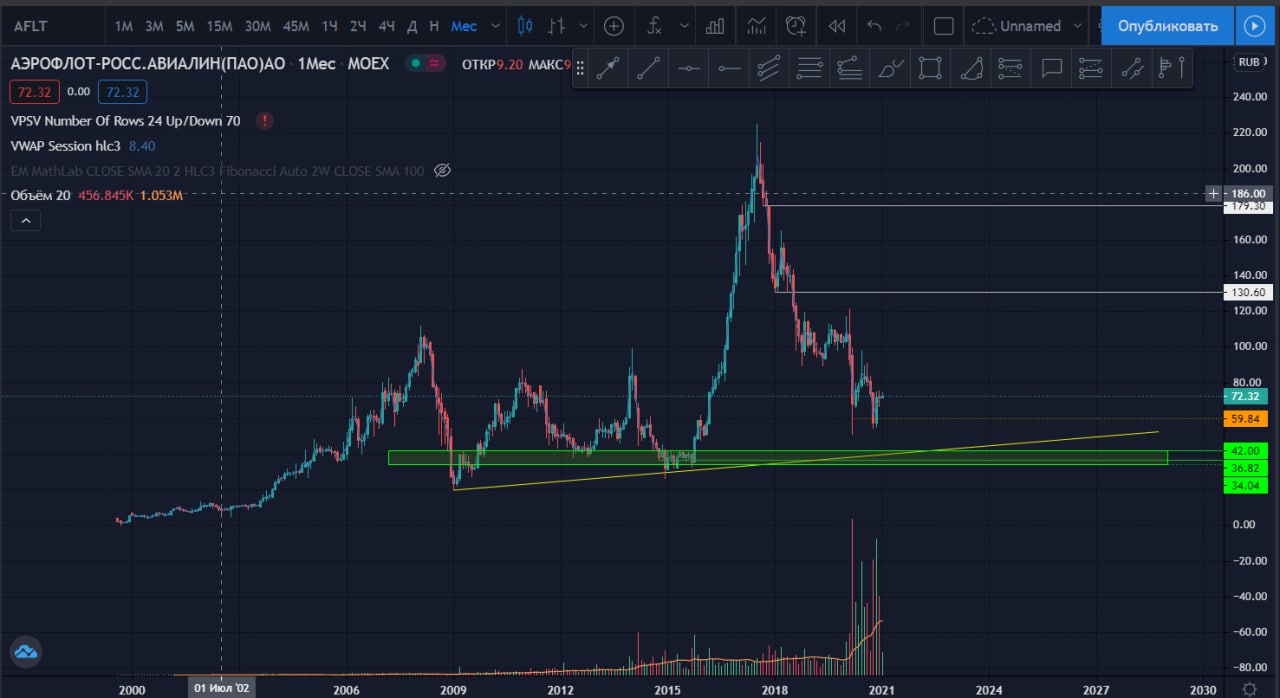Expand the chart style dropdown arrow
The width and height of the screenshot is (1280, 698).
click(584, 26)
